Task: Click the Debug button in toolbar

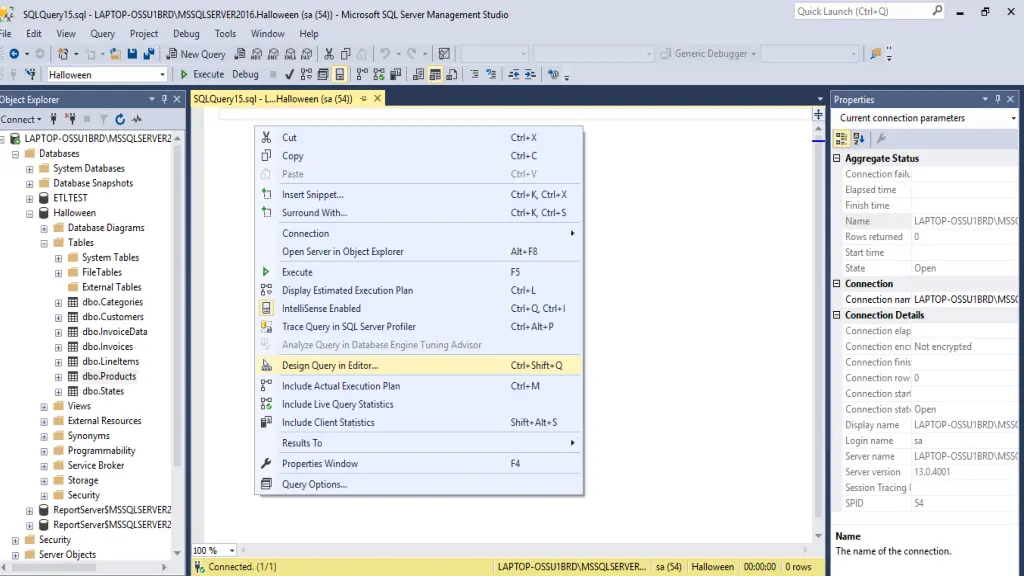Action: coord(246,74)
